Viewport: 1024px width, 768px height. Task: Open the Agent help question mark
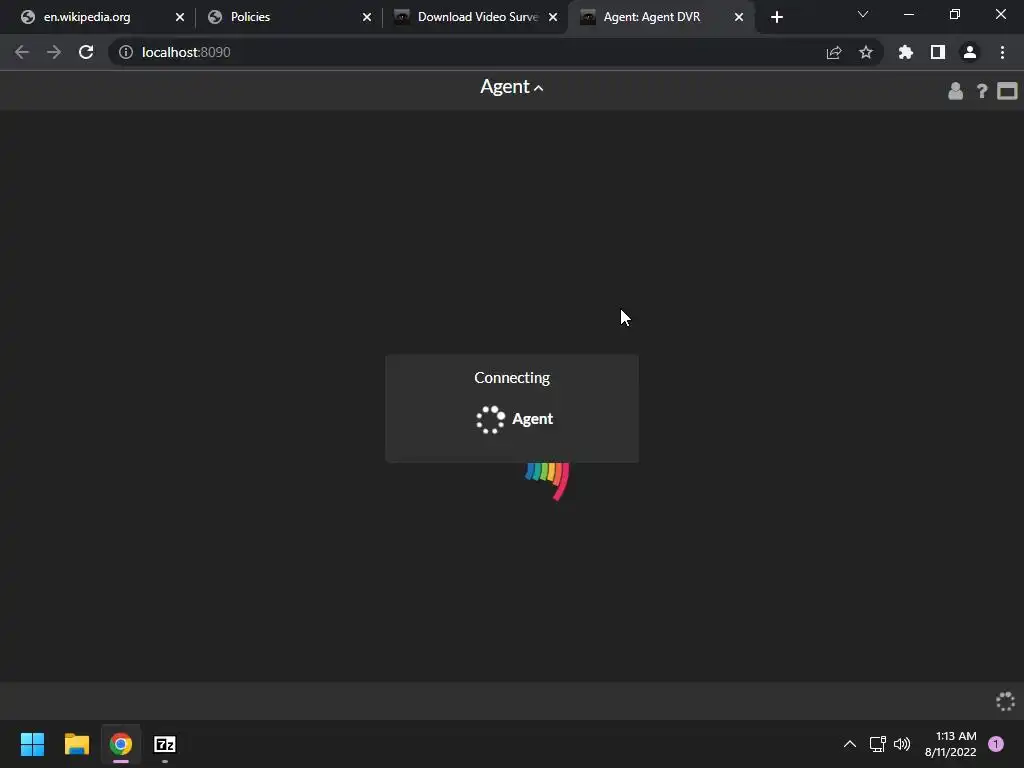tap(982, 91)
